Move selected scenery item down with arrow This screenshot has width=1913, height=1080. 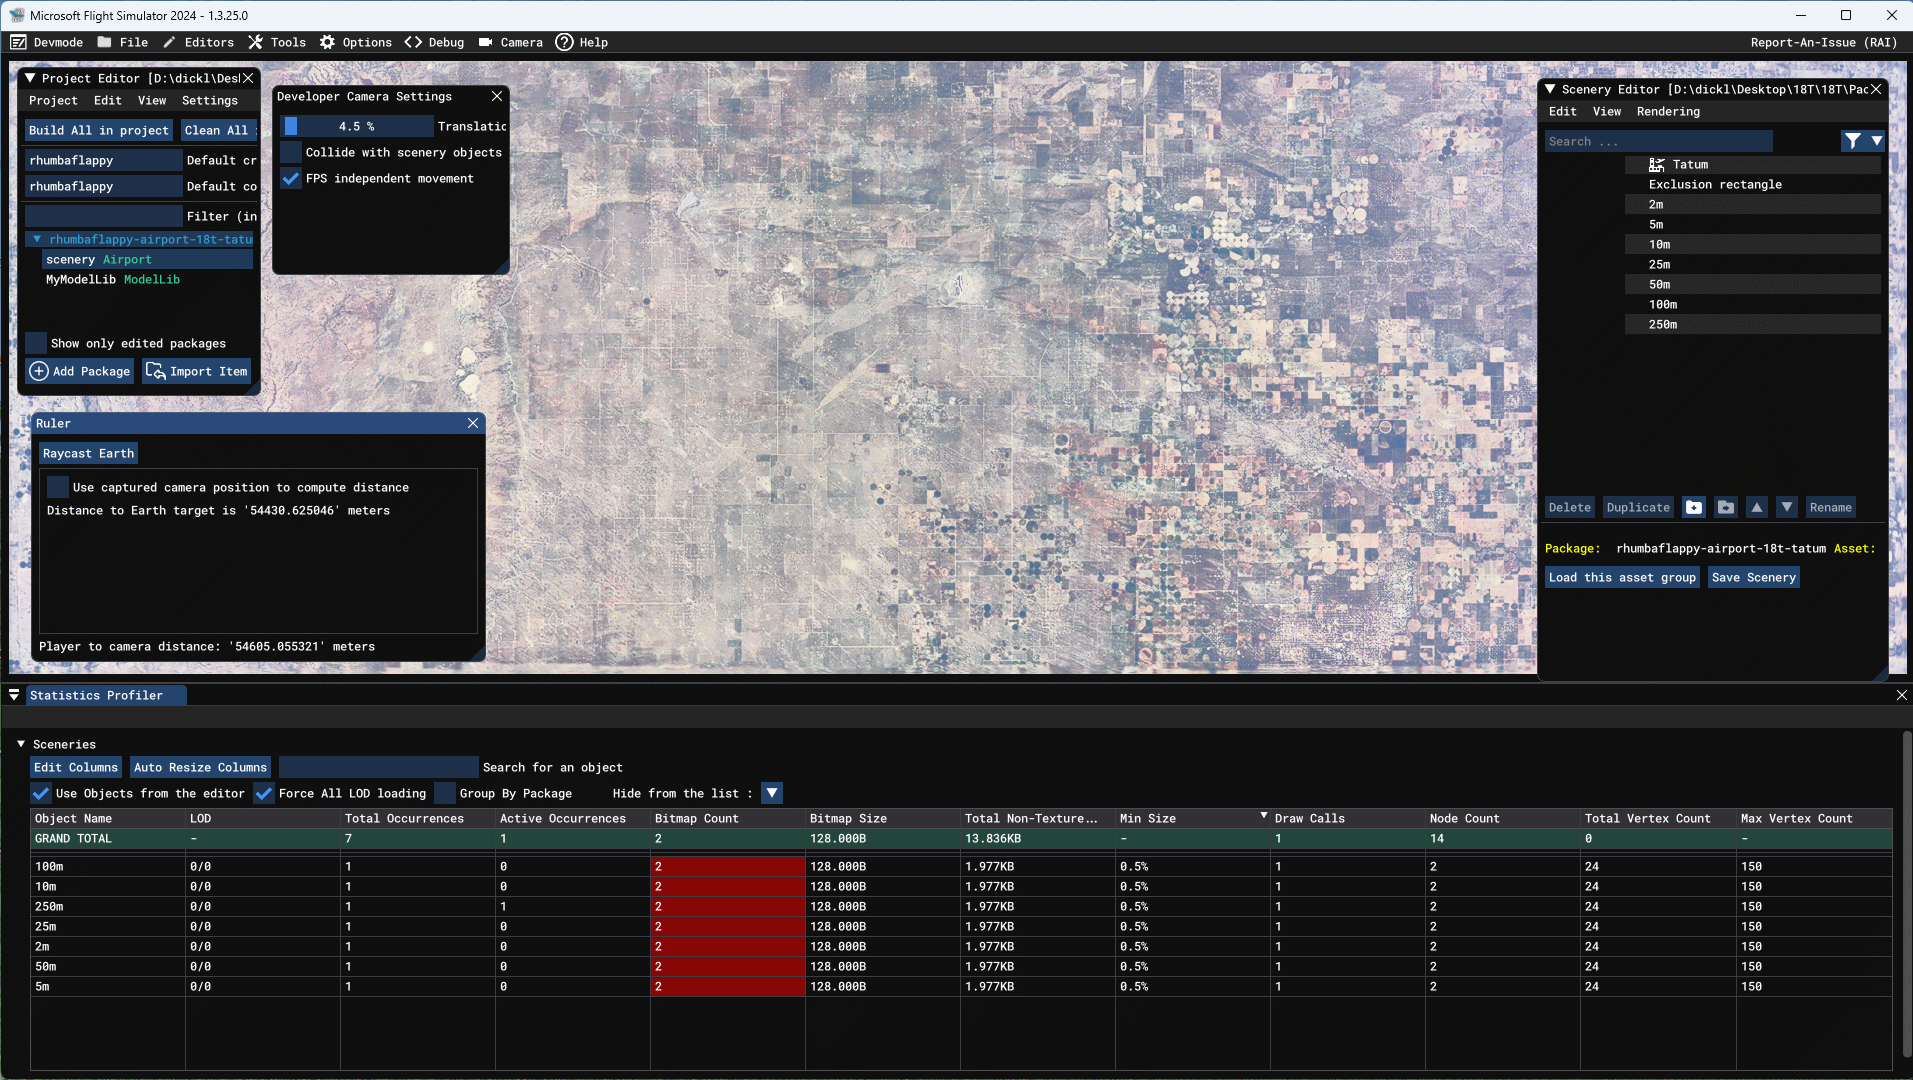[1787, 508]
